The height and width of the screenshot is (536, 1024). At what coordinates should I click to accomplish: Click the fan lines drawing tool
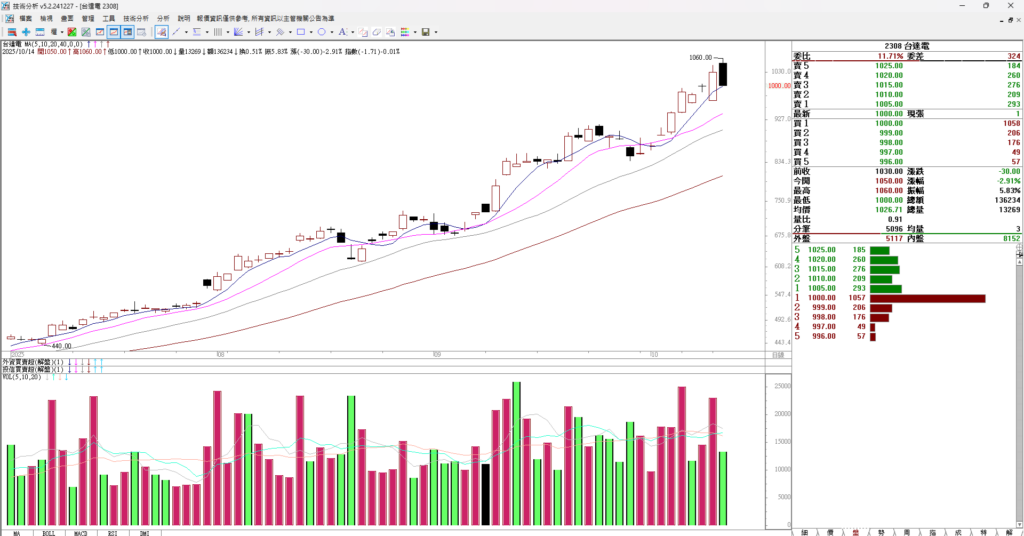click(238, 32)
